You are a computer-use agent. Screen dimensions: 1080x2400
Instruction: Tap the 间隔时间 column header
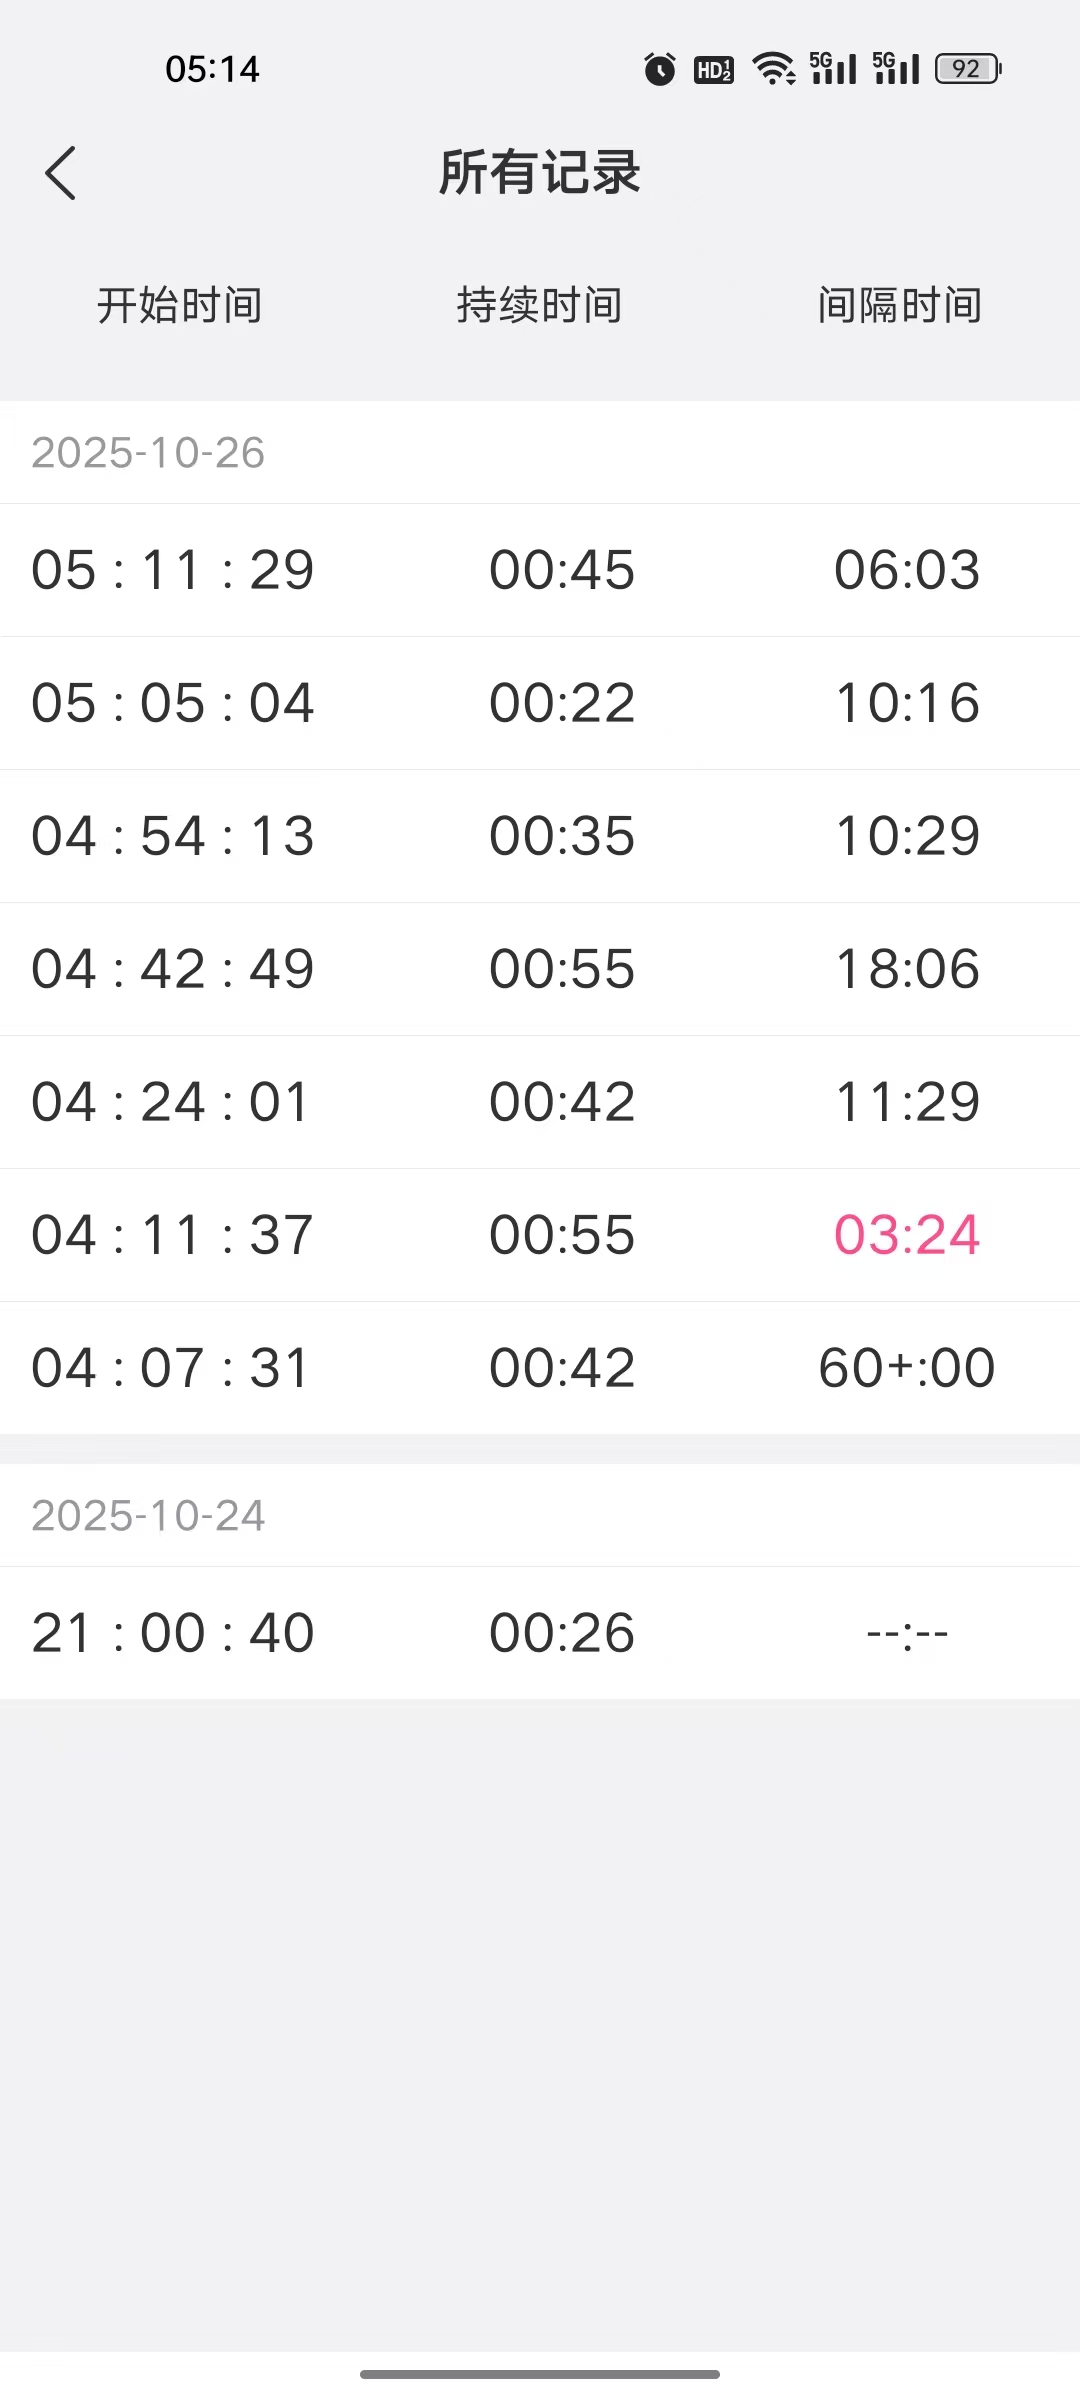tap(900, 305)
